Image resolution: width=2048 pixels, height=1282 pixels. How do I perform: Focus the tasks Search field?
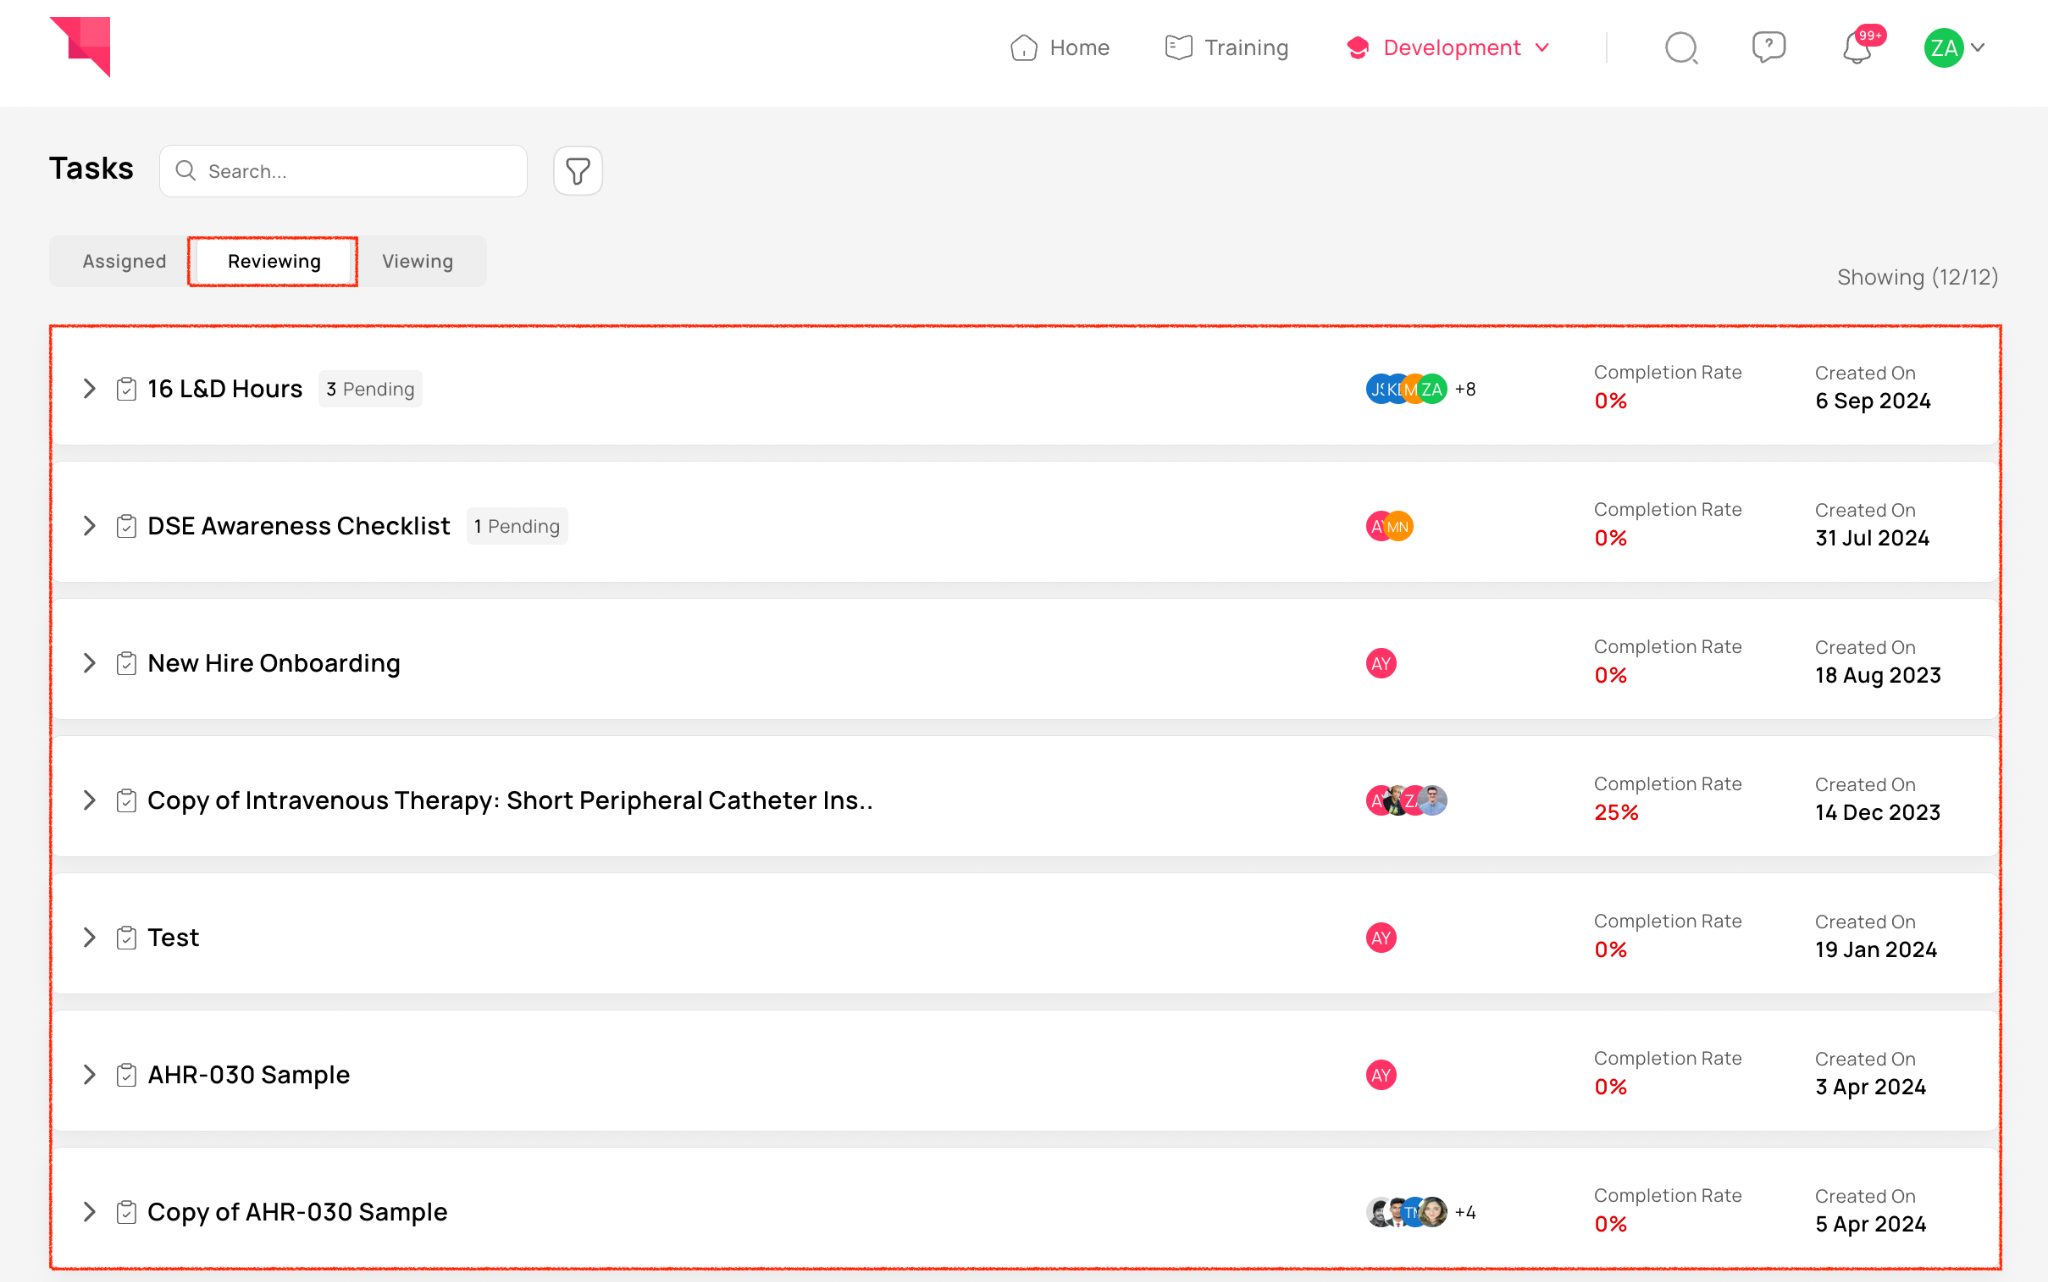(x=355, y=171)
